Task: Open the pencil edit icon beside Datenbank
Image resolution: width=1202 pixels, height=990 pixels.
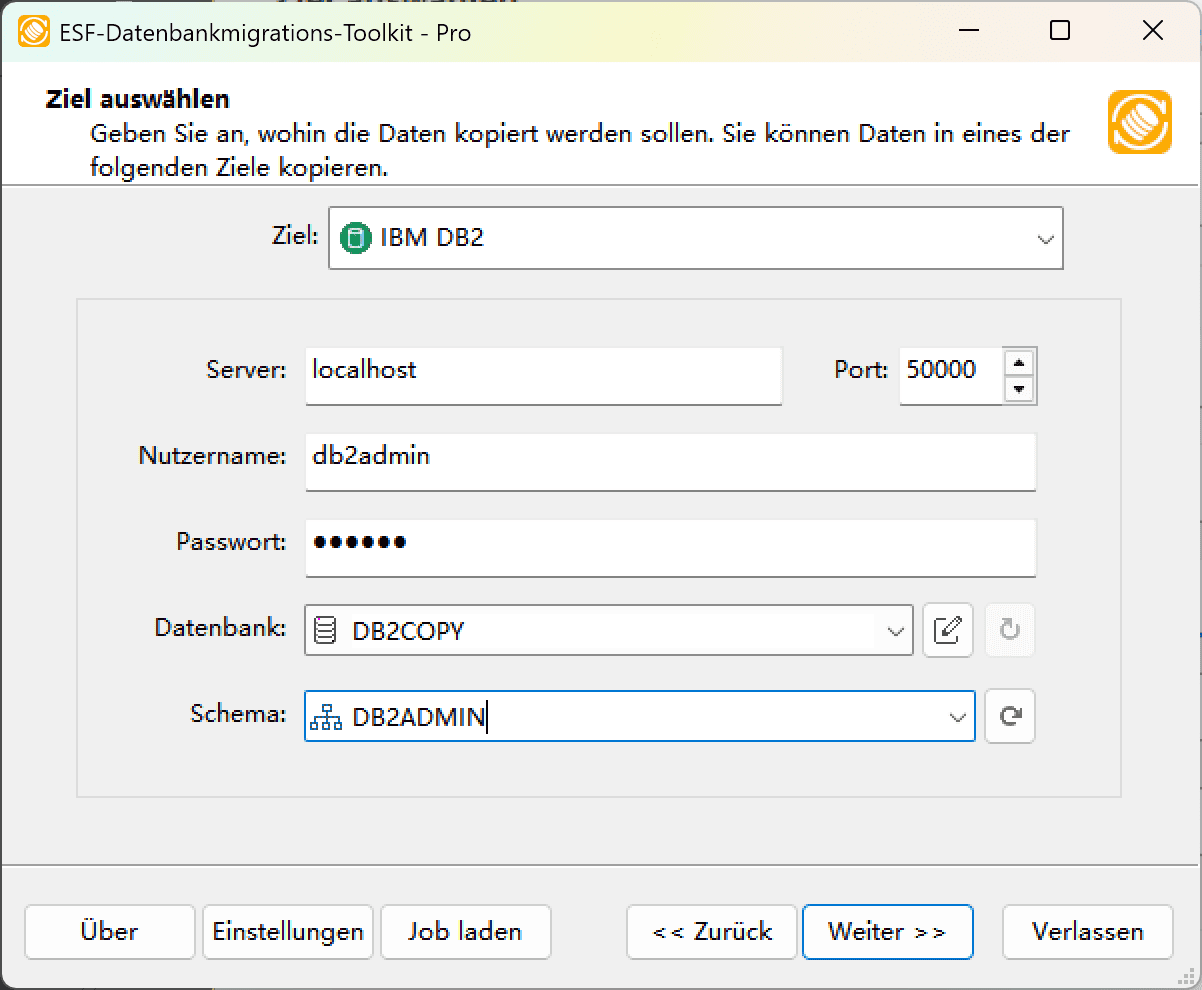Action: coord(948,630)
